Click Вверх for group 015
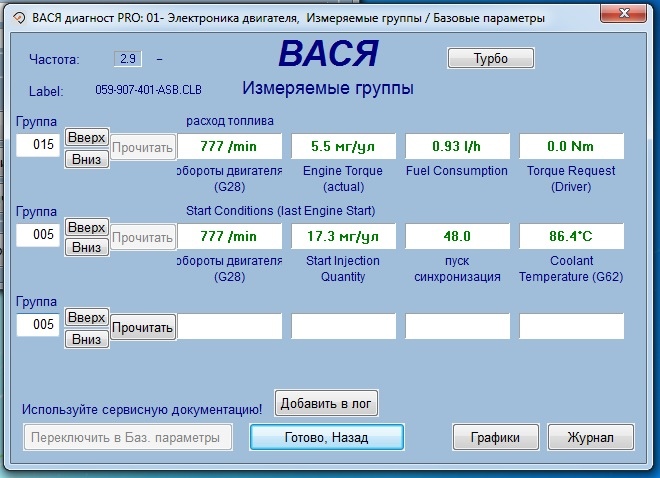 (87, 137)
